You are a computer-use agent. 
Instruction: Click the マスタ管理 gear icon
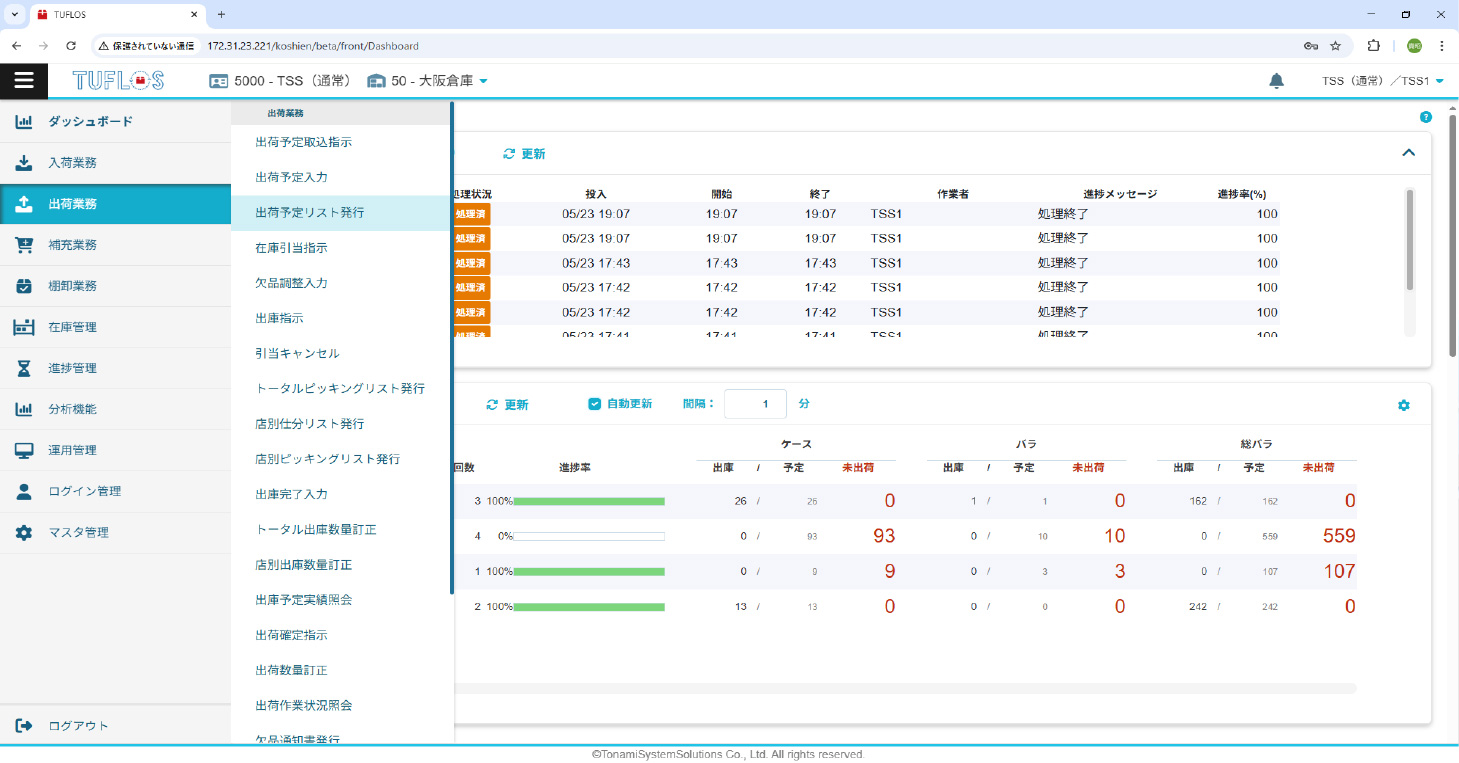[24, 532]
